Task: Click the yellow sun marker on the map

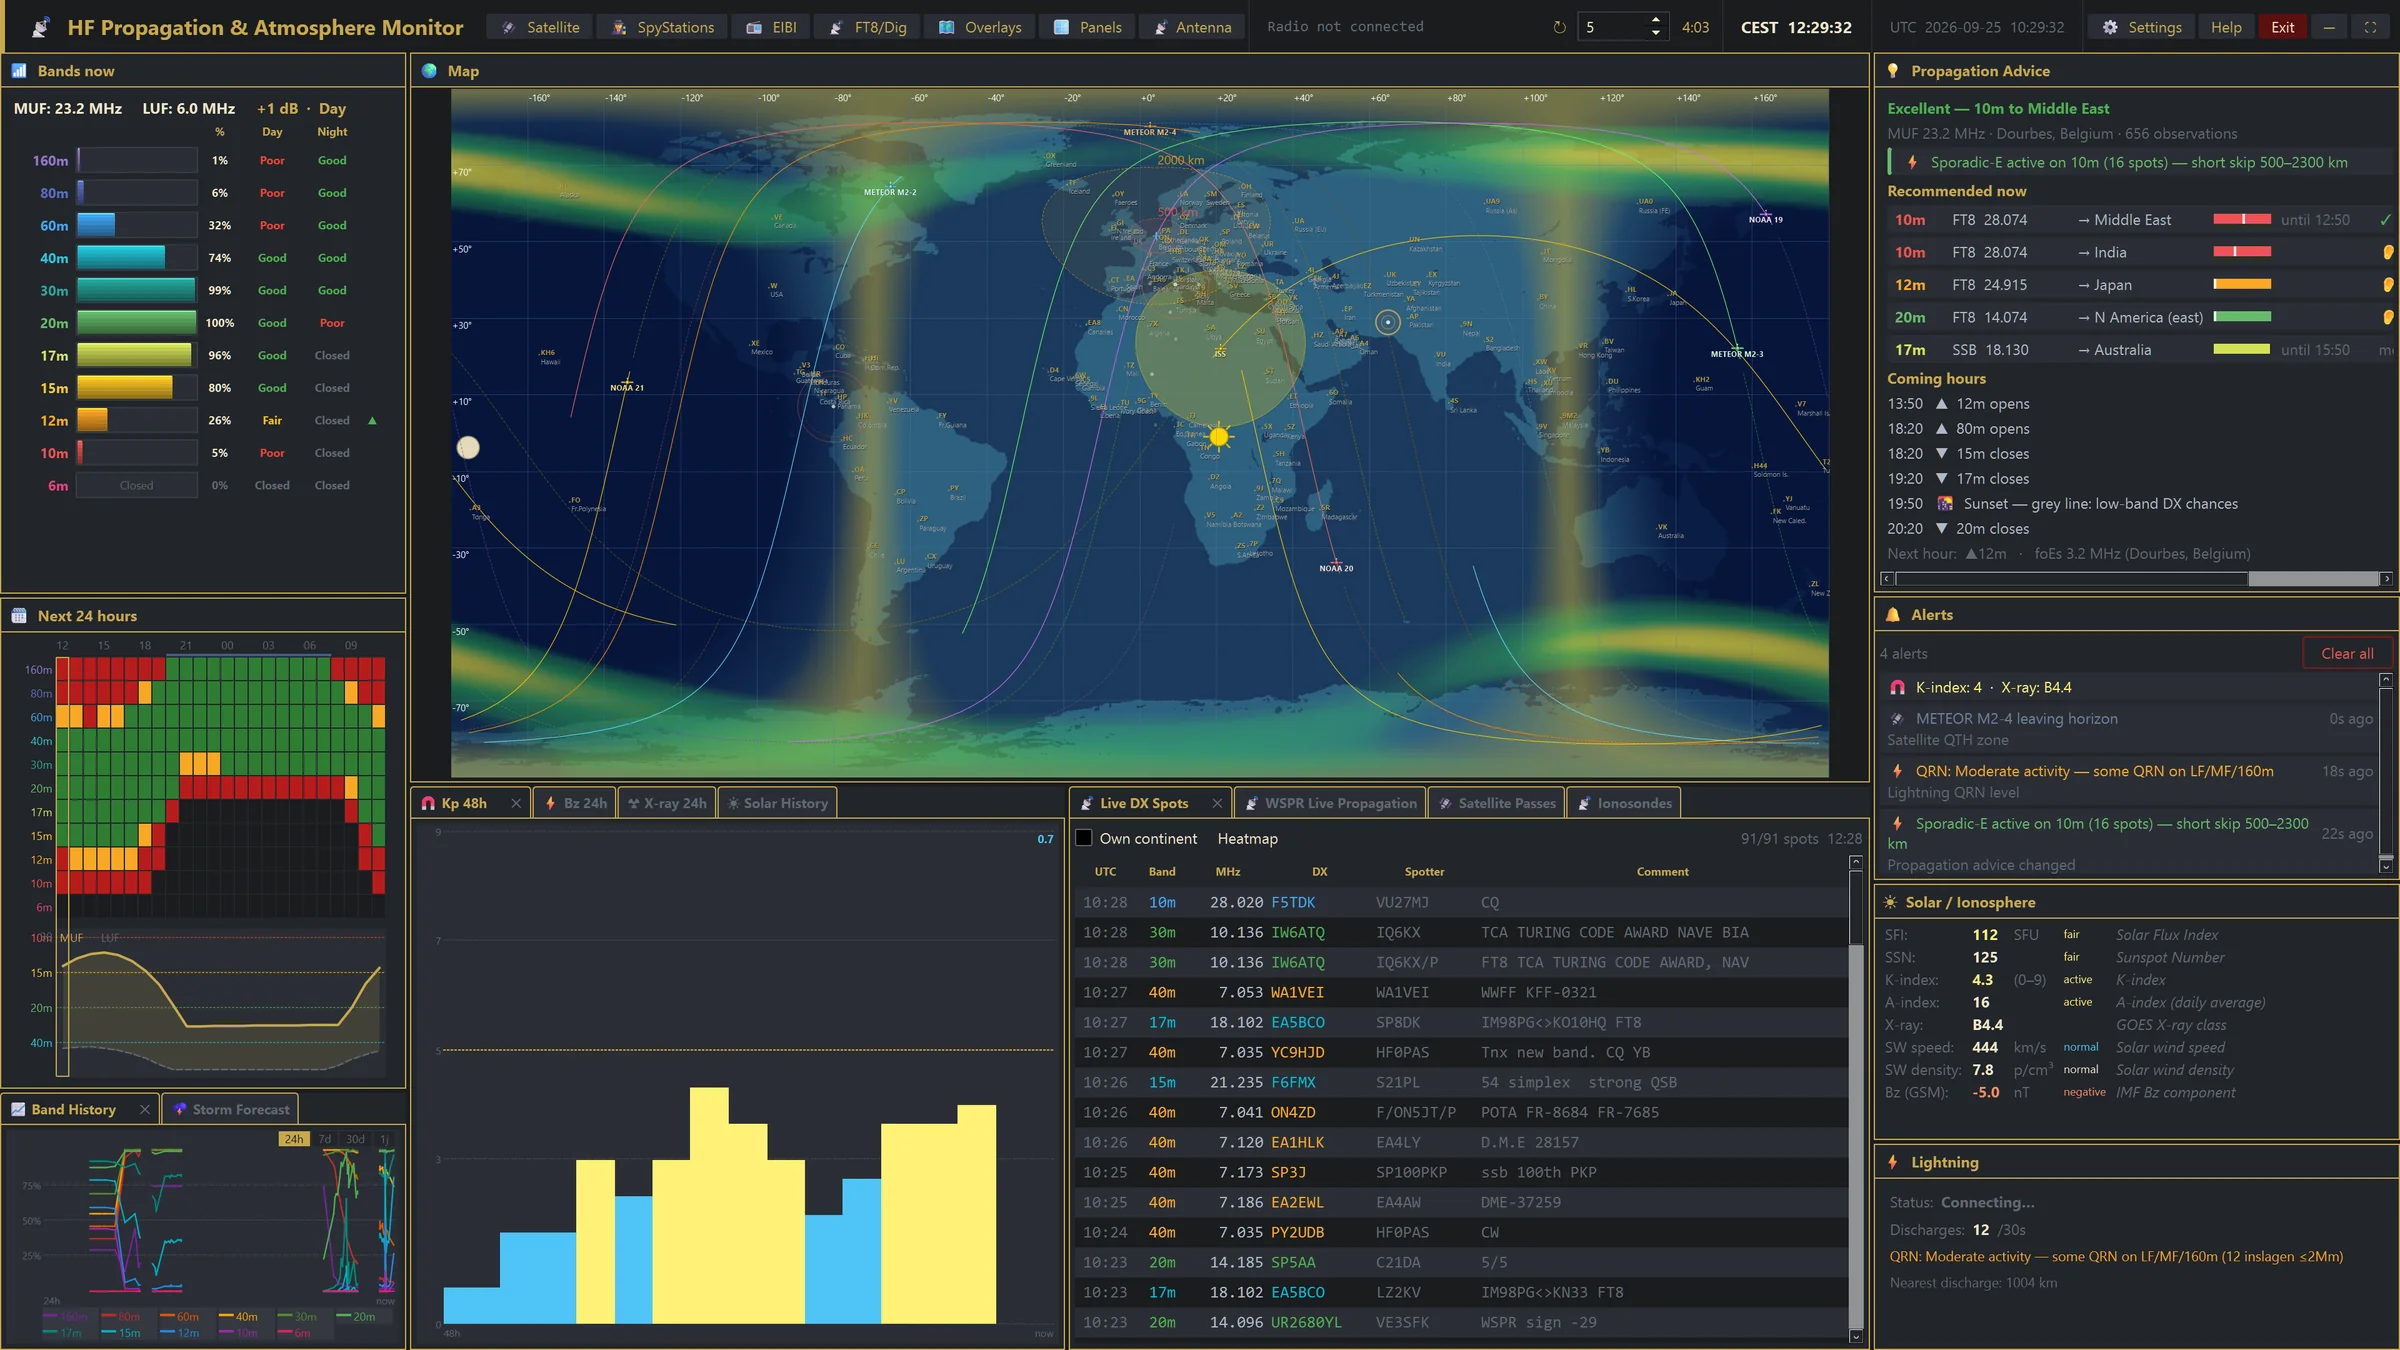Action: click(1219, 436)
